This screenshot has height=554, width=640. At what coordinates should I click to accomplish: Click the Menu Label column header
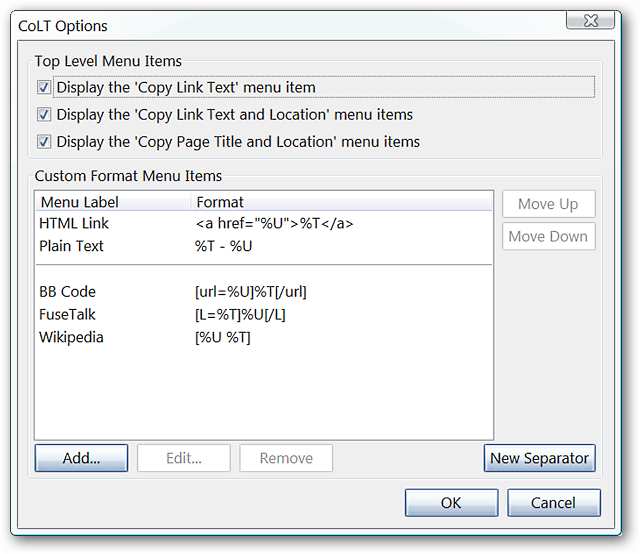click(x=113, y=202)
